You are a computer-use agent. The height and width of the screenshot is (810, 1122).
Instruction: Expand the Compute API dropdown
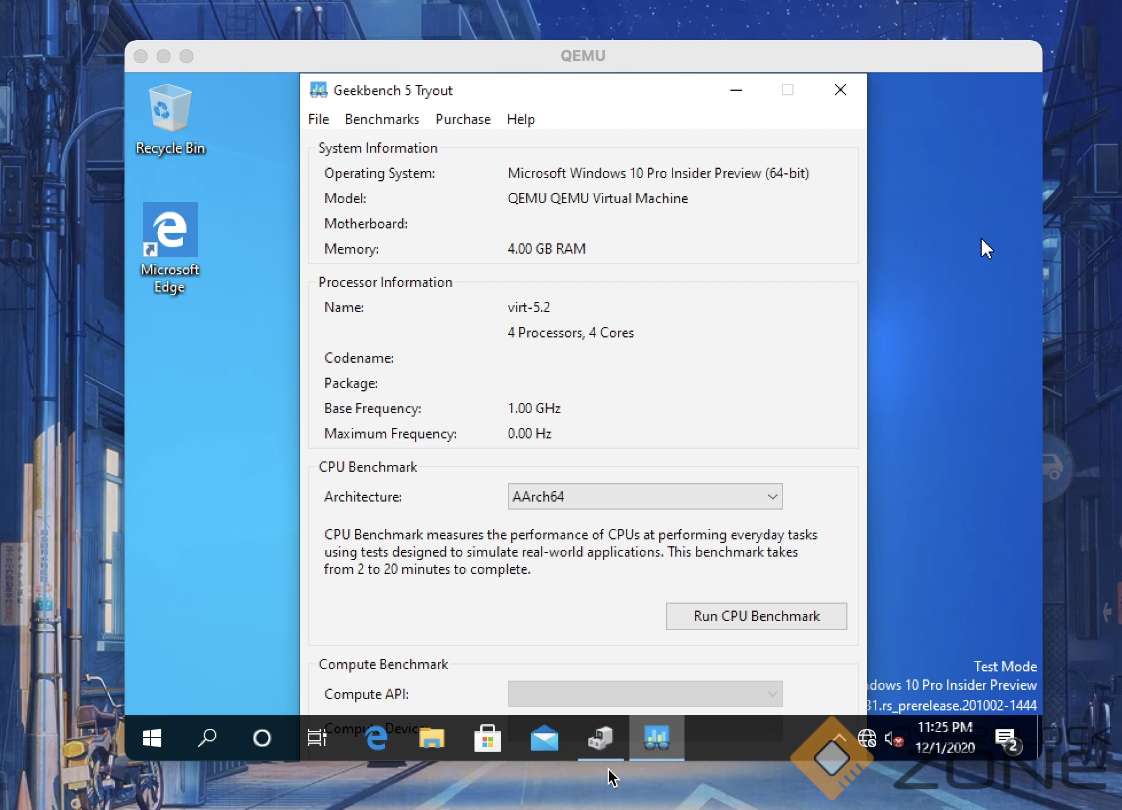click(x=645, y=694)
